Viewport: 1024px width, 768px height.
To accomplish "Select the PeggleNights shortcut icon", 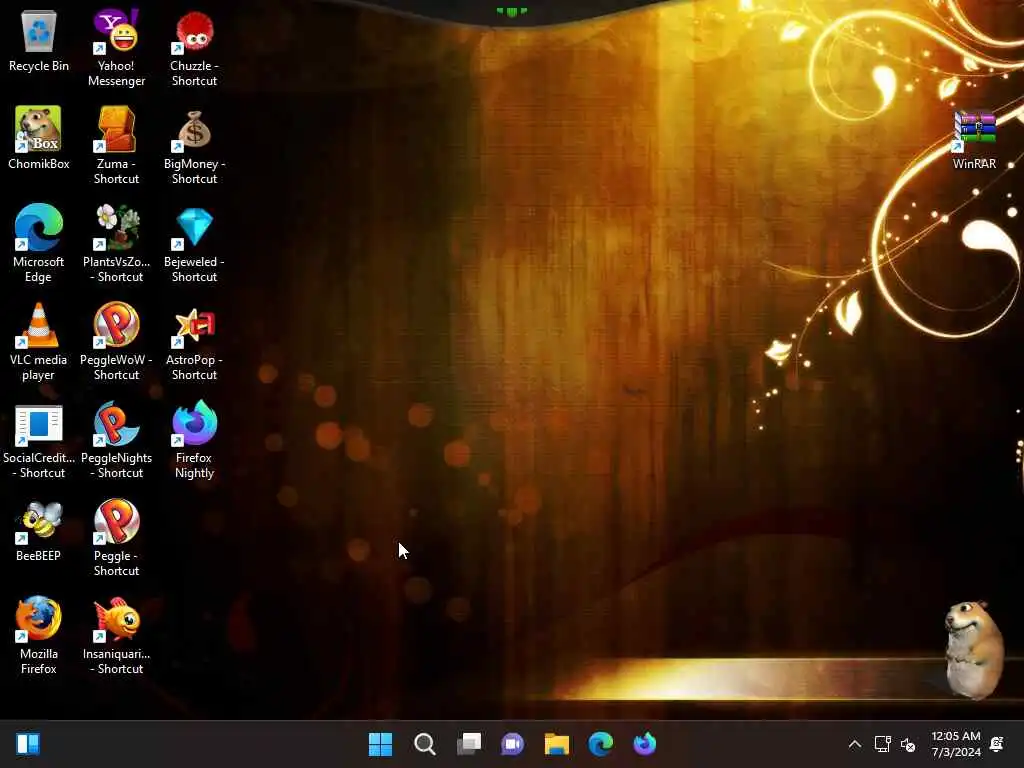I will point(116,440).
